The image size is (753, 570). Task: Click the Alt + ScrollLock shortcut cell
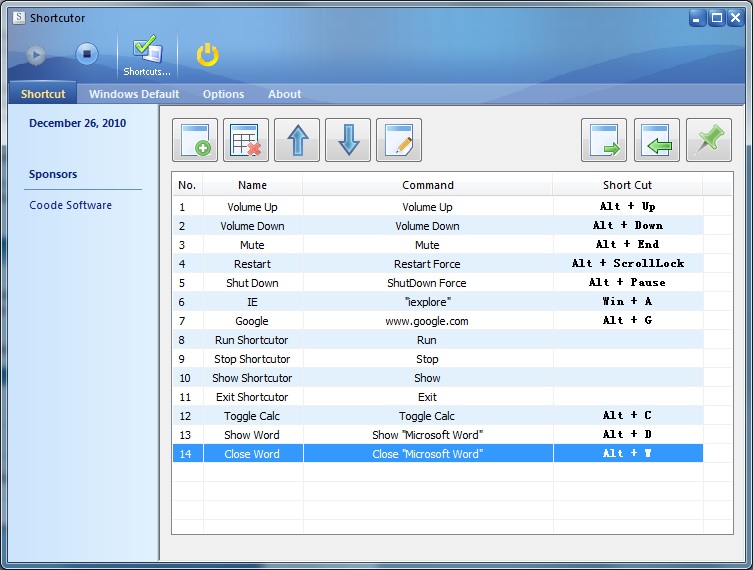(628, 264)
